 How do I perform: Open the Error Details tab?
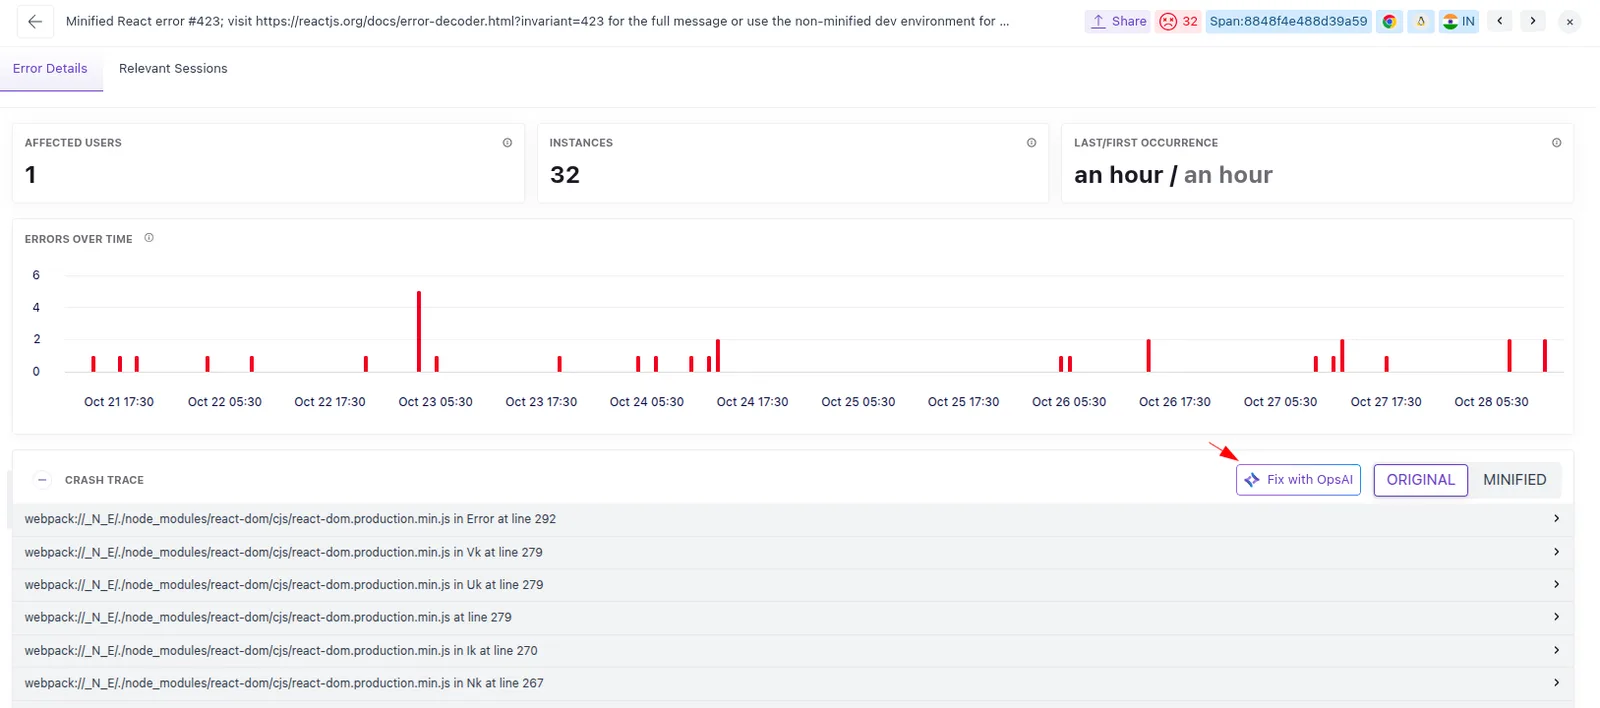(50, 69)
